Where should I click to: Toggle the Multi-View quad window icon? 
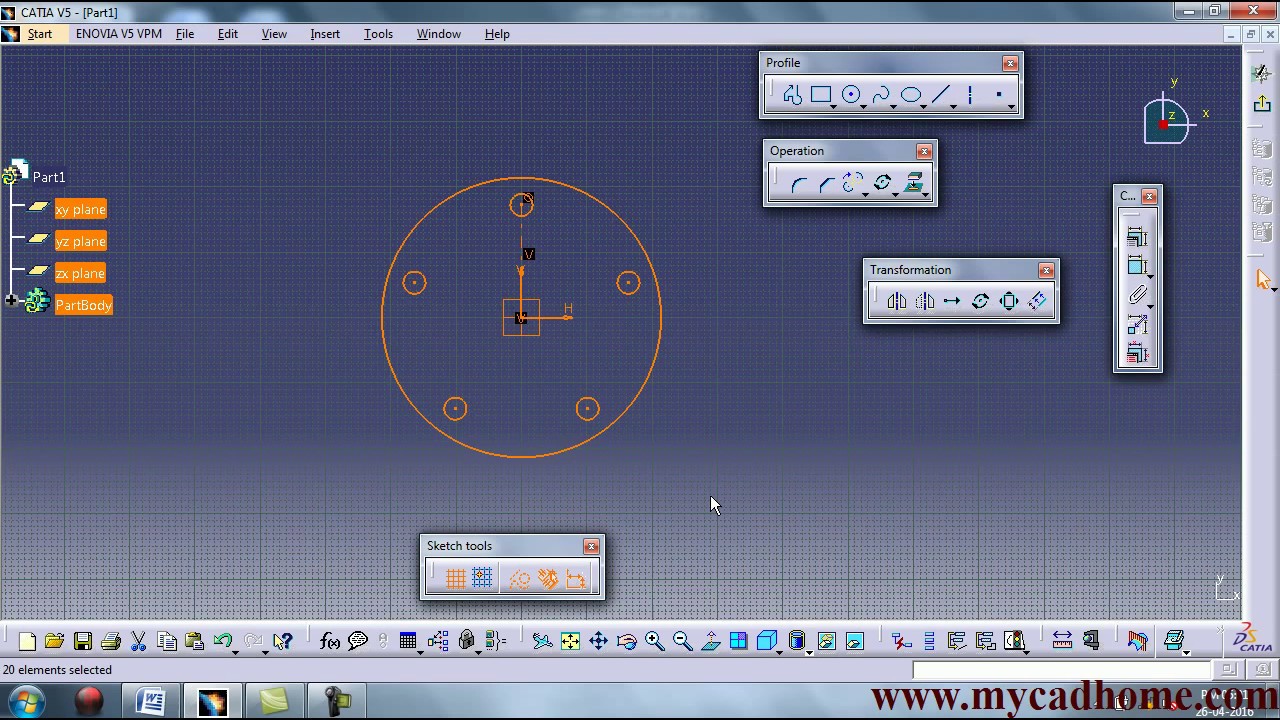[x=739, y=641]
